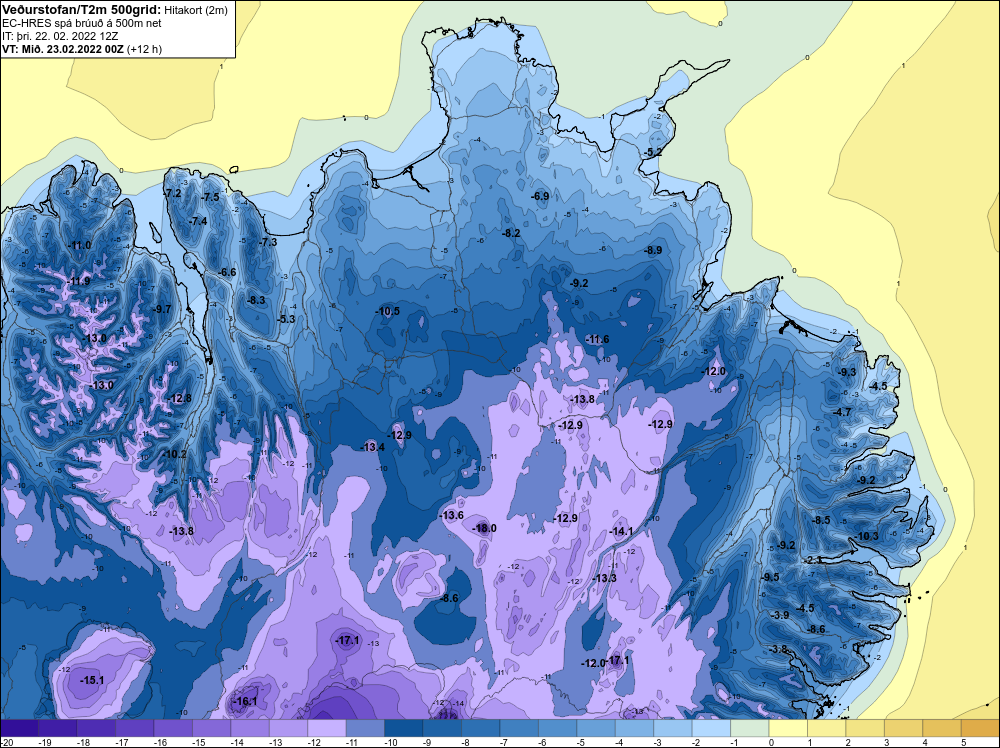Click the -11.0 temperature label
The width and height of the screenshot is (1000, 748).
[80, 246]
